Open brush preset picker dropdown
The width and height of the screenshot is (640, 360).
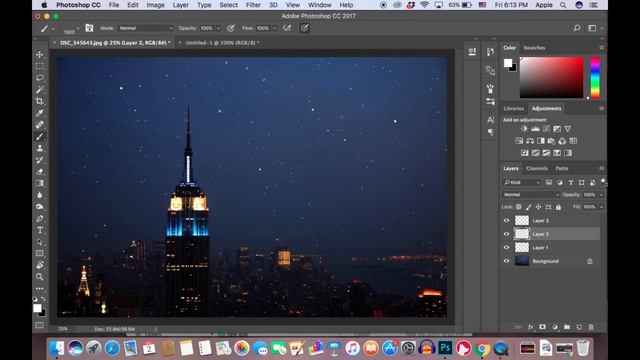coord(78,29)
